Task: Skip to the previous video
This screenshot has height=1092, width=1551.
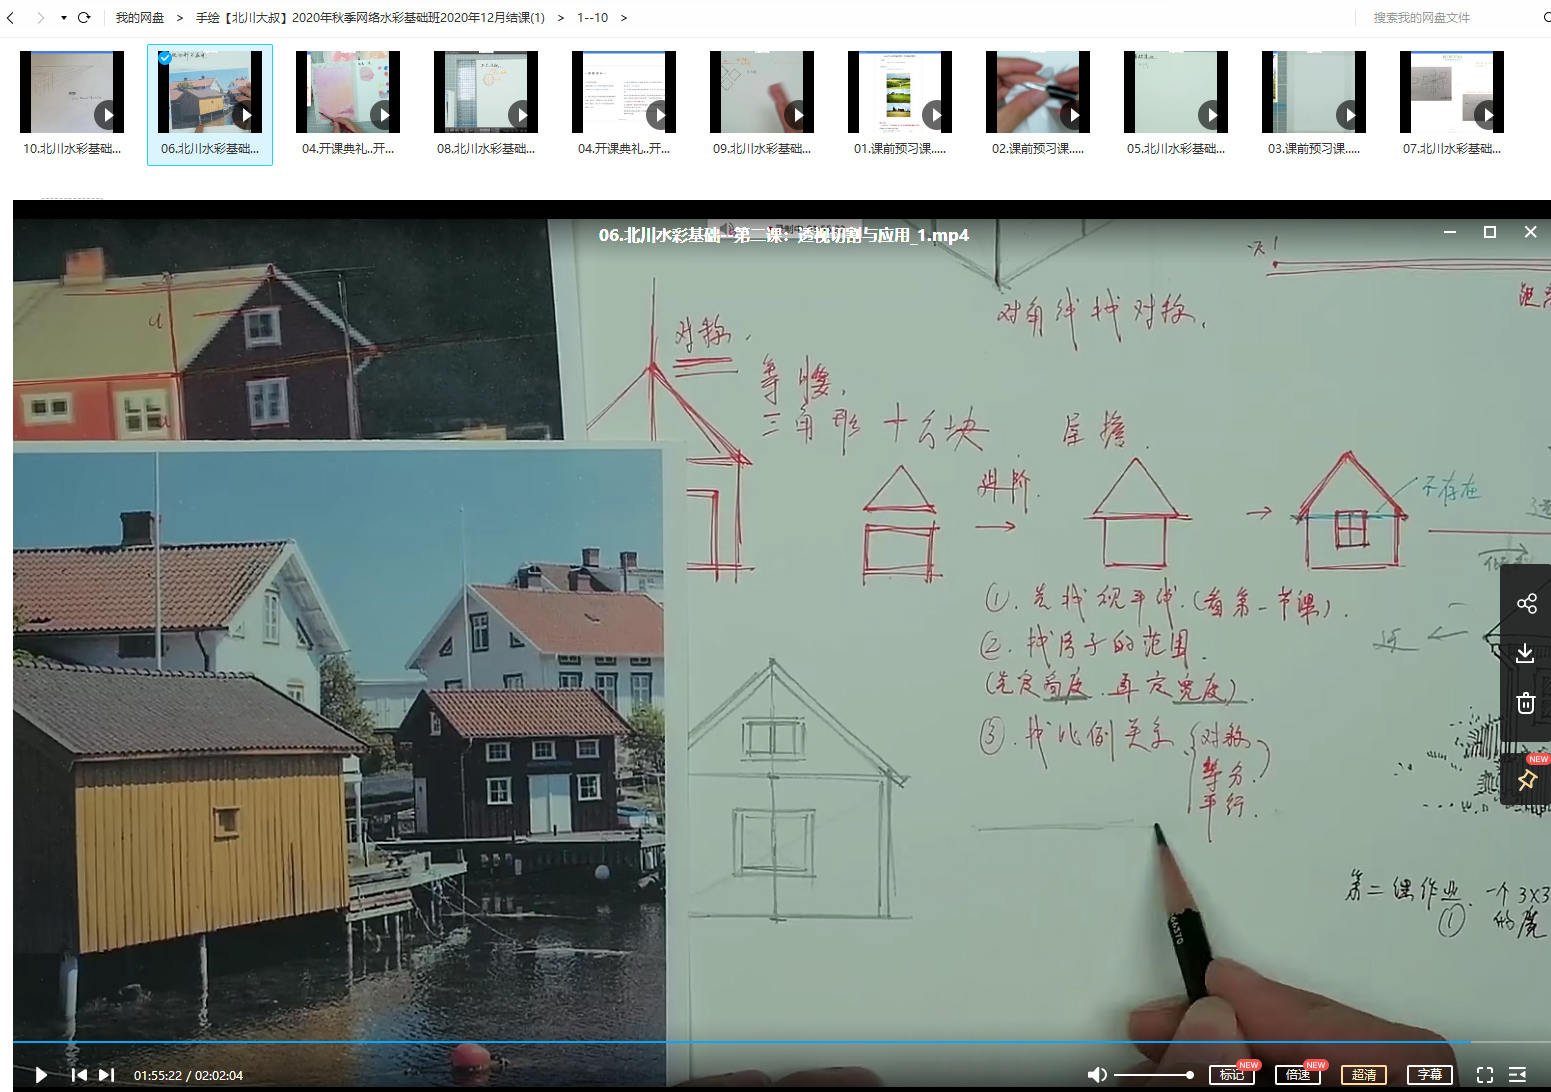Action: tap(79, 1075)
